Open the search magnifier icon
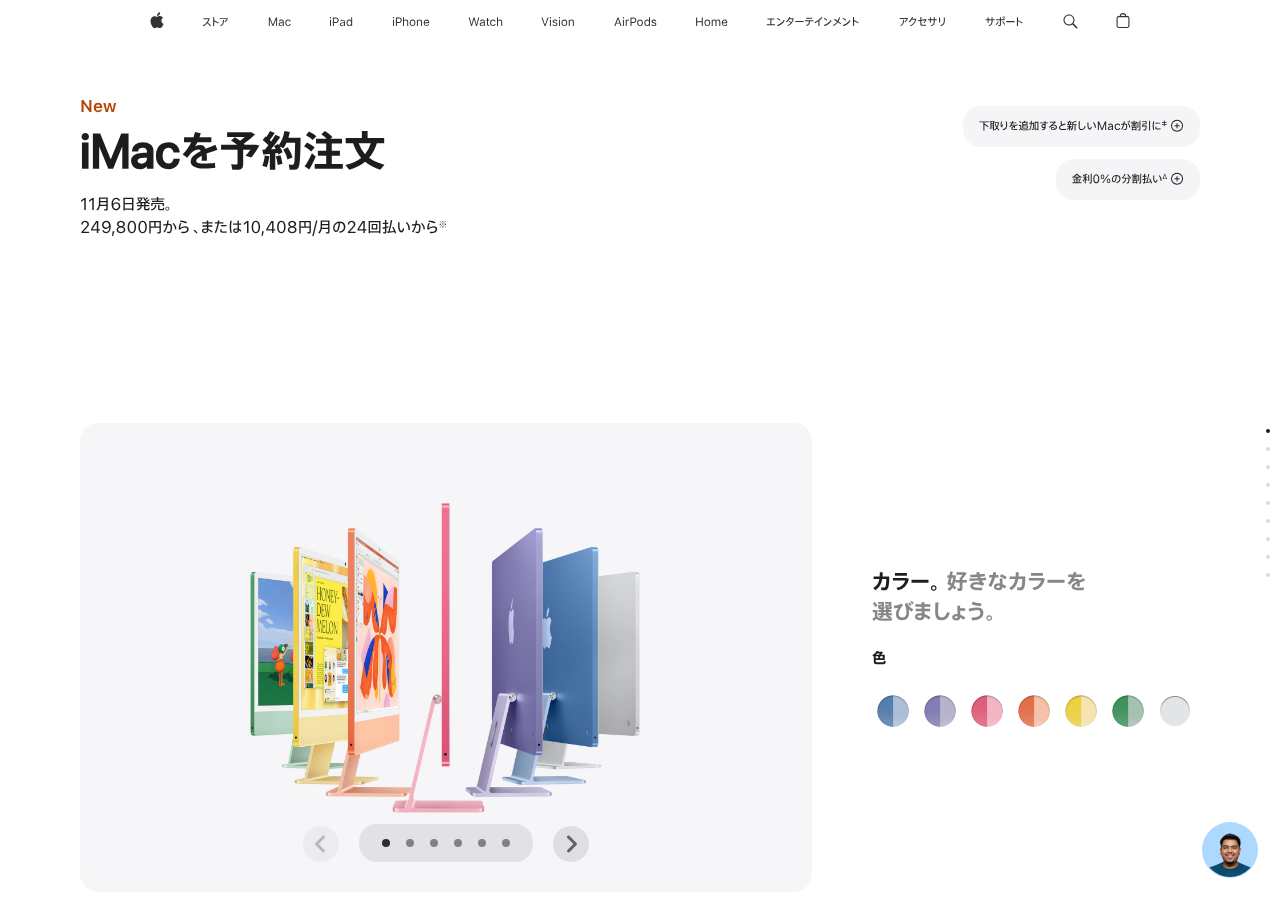 (x=1070, y=21)
